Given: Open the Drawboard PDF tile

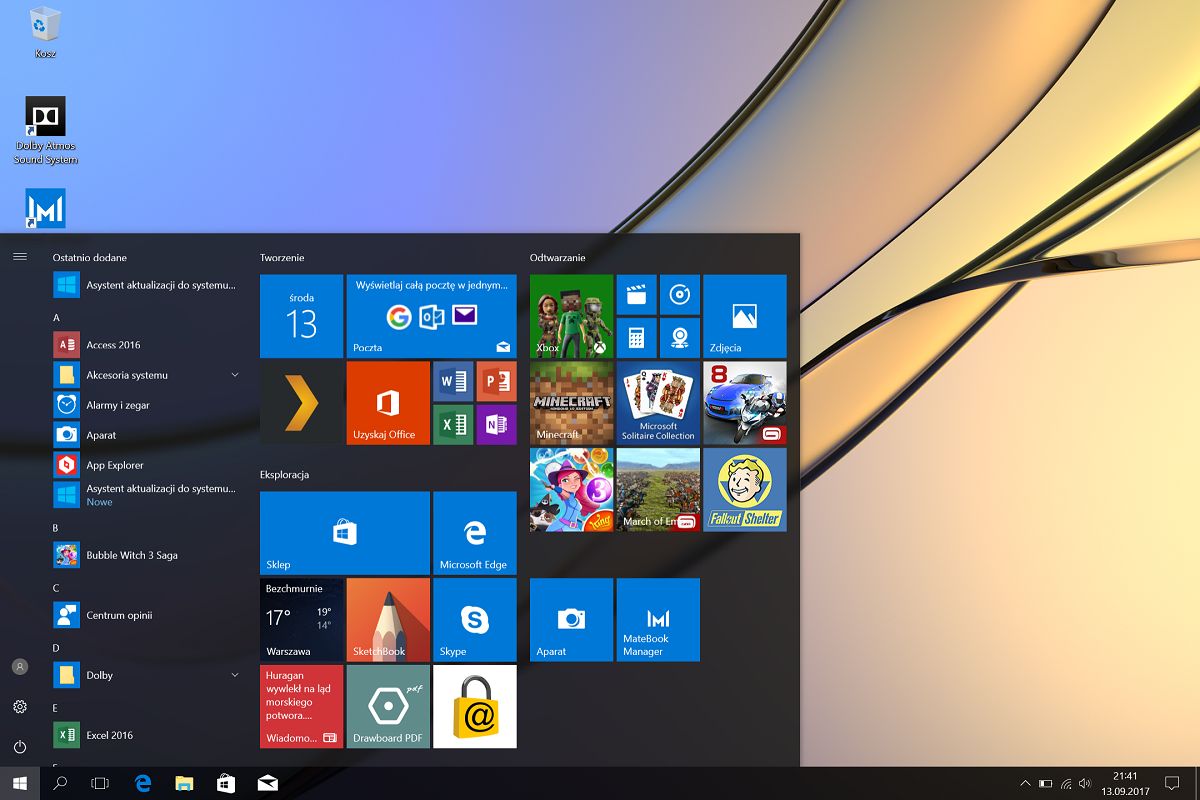Looking at the screenshot, I should point(388,706).
